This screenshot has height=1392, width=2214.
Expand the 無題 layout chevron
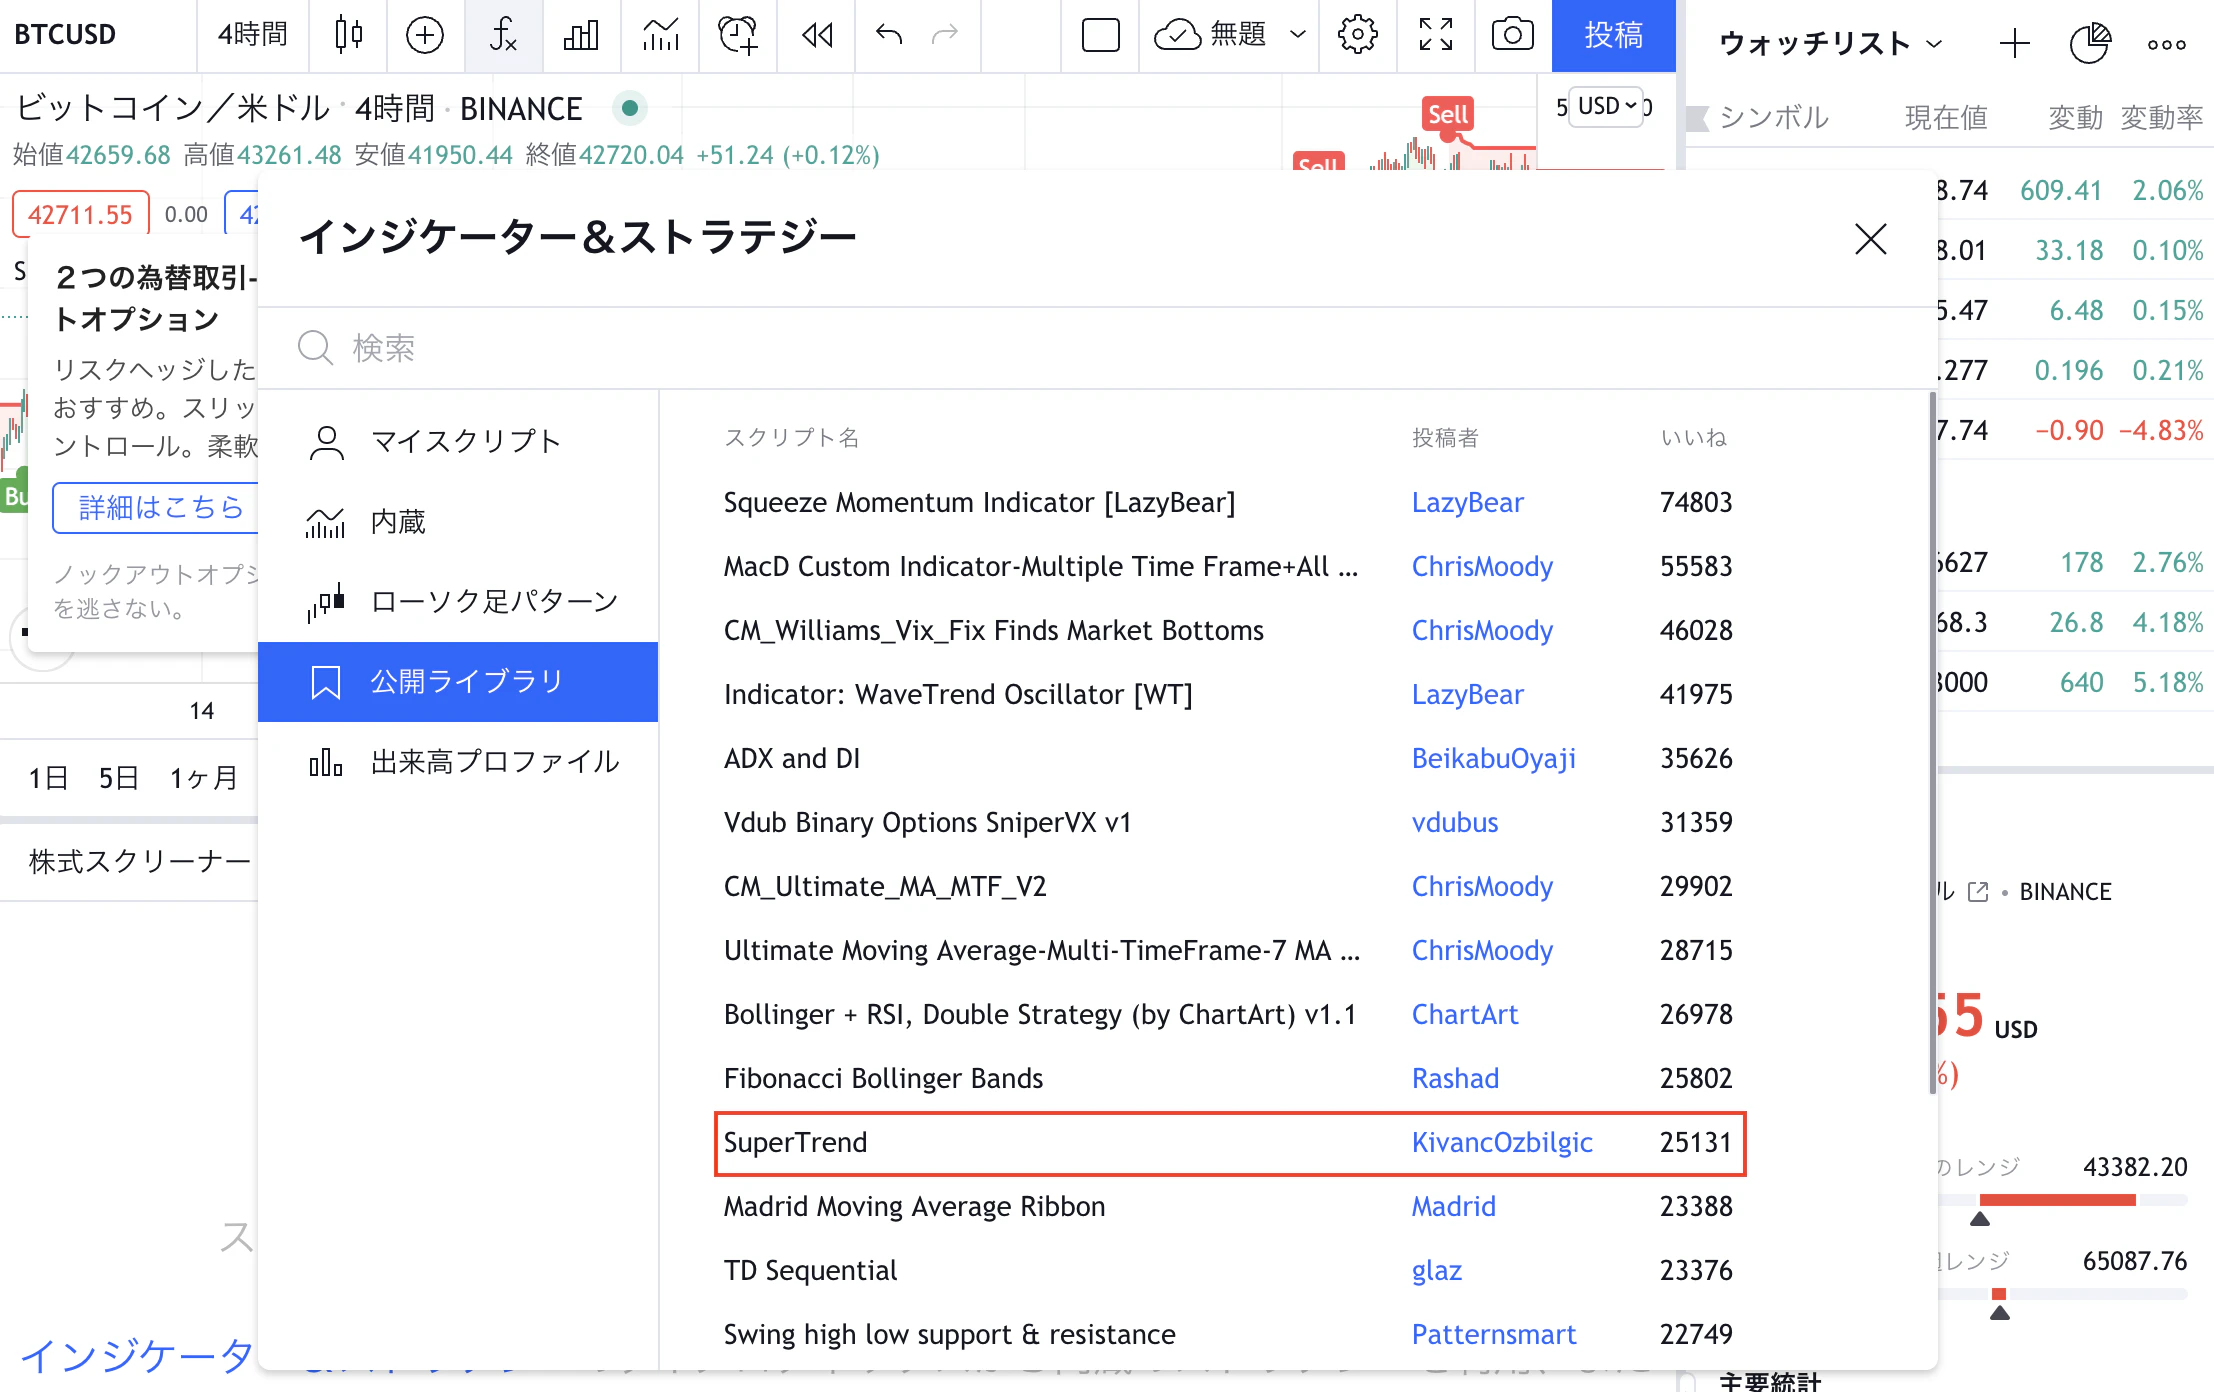pos(1299,35)
